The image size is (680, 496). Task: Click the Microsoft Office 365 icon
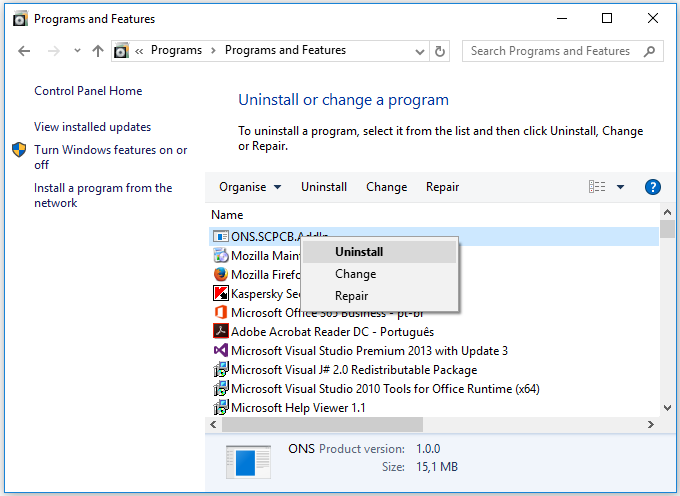[221, 313]
